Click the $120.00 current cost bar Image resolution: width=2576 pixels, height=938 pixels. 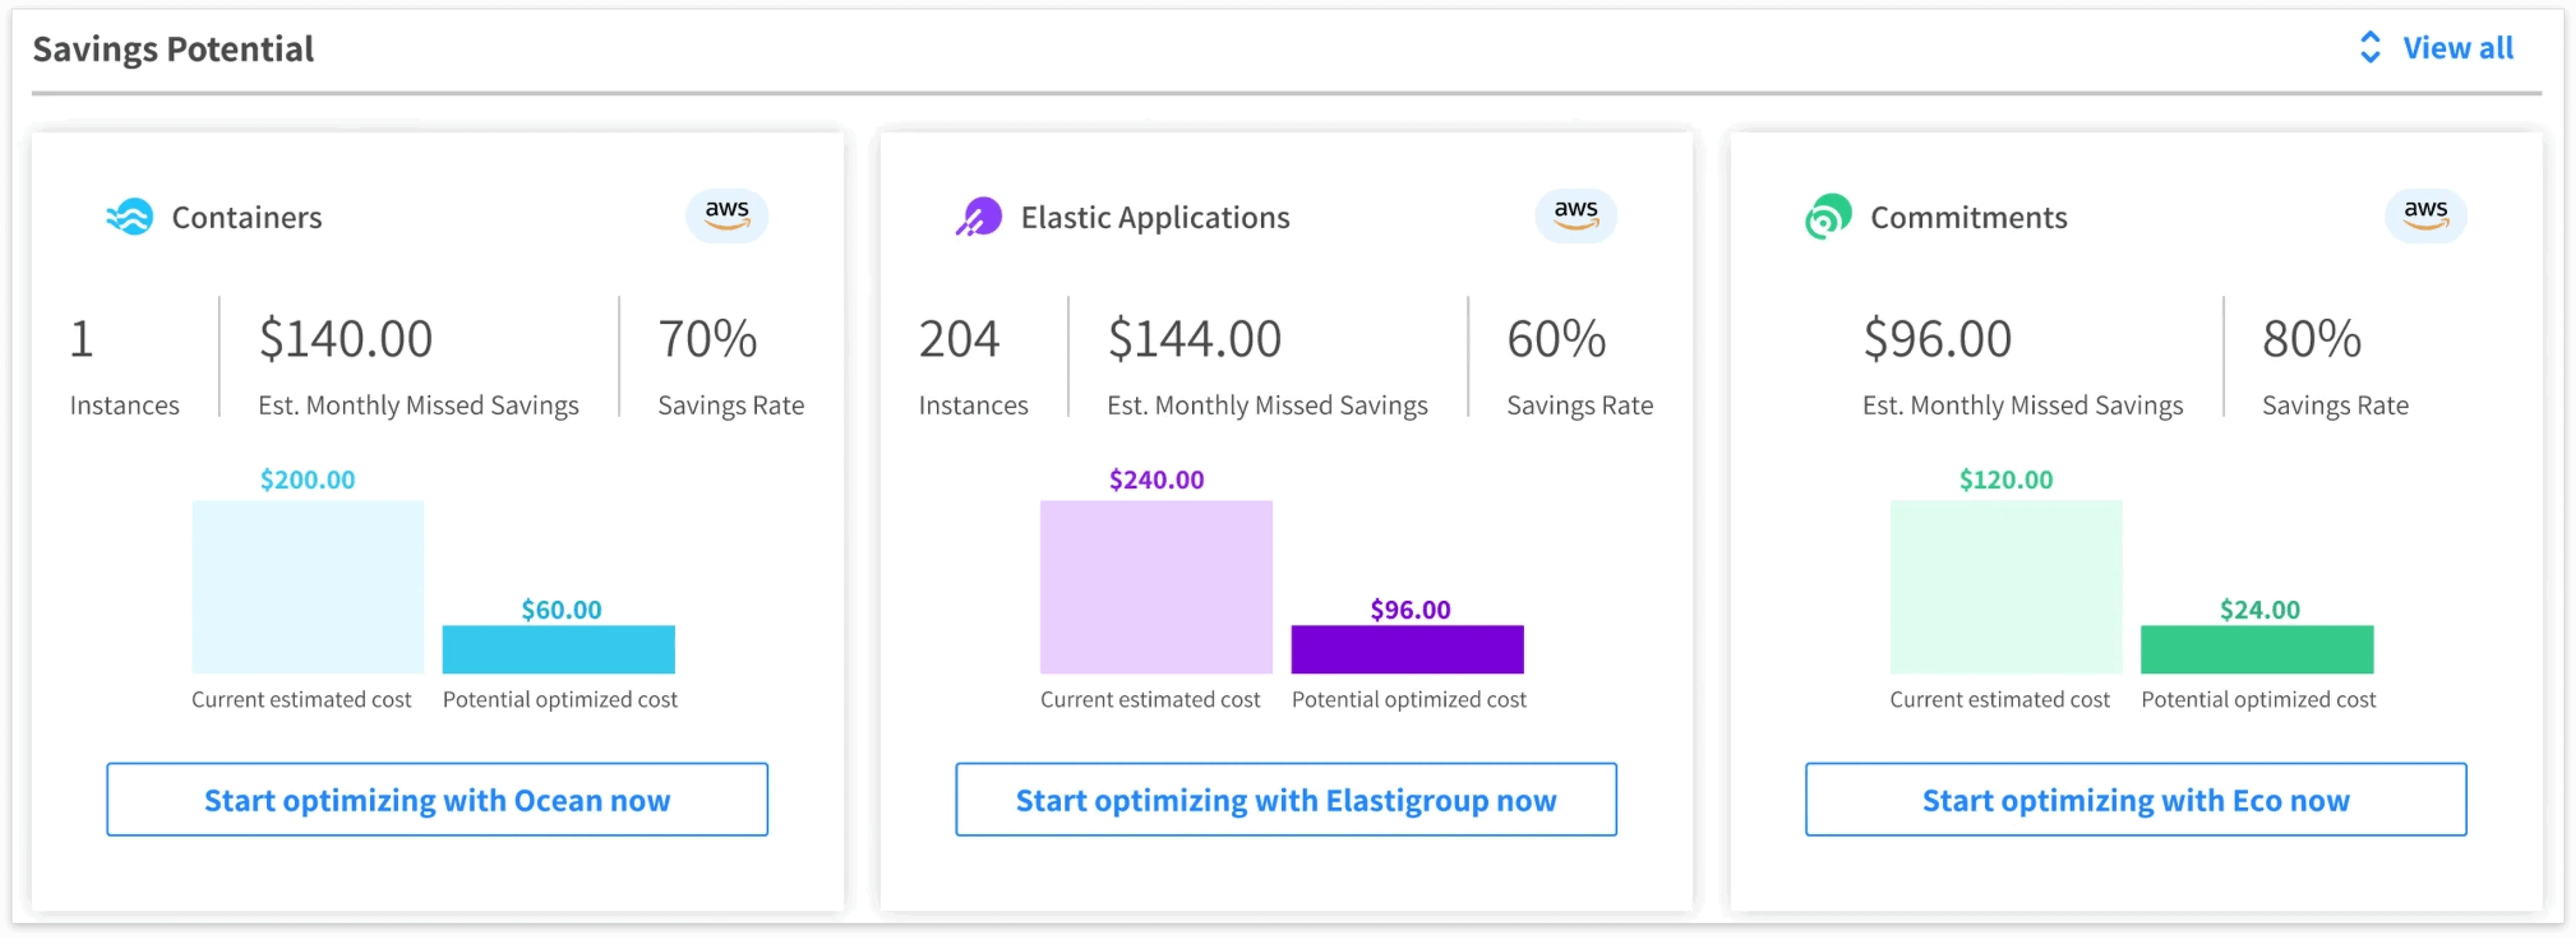pyautogui.click(x=2006, y=587)
